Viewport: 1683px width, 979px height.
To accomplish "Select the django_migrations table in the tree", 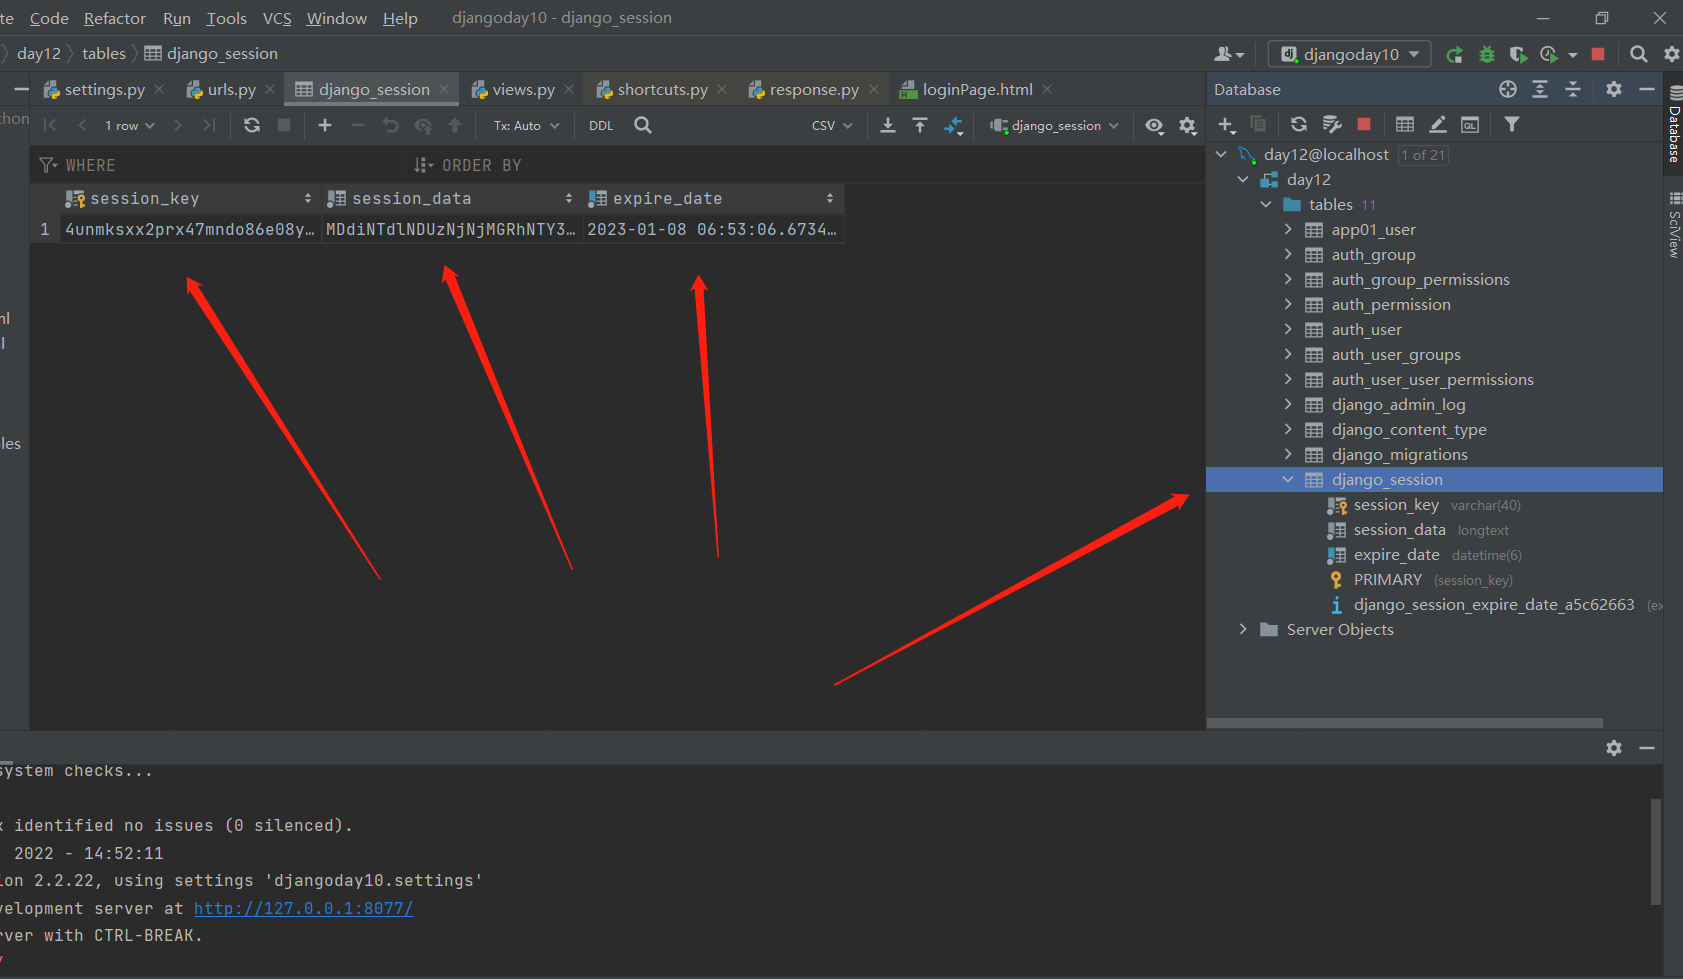I will point(1399,454).
